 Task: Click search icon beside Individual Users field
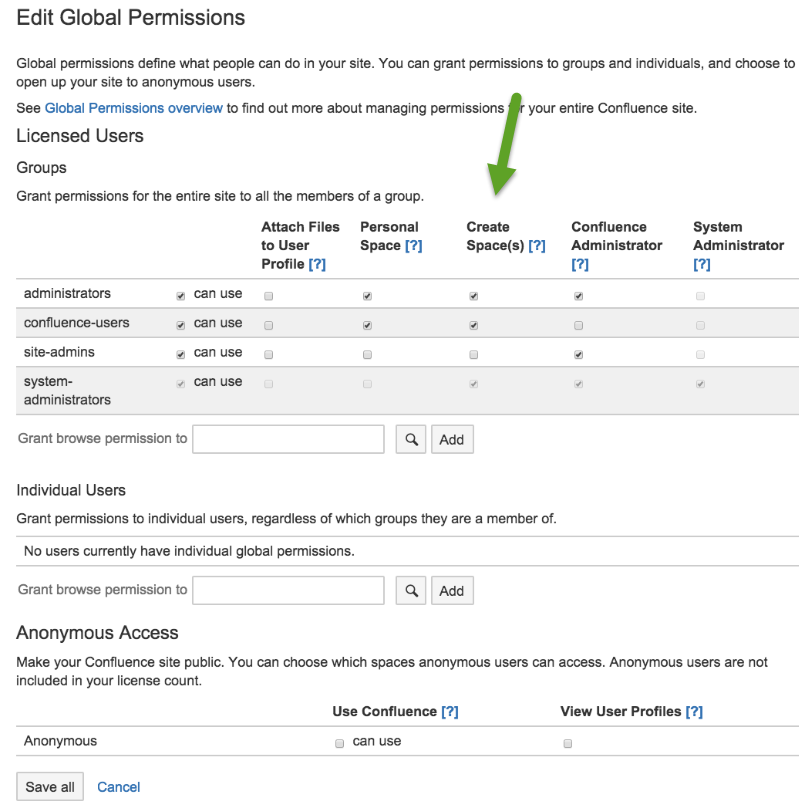click(x=411, y=591)
